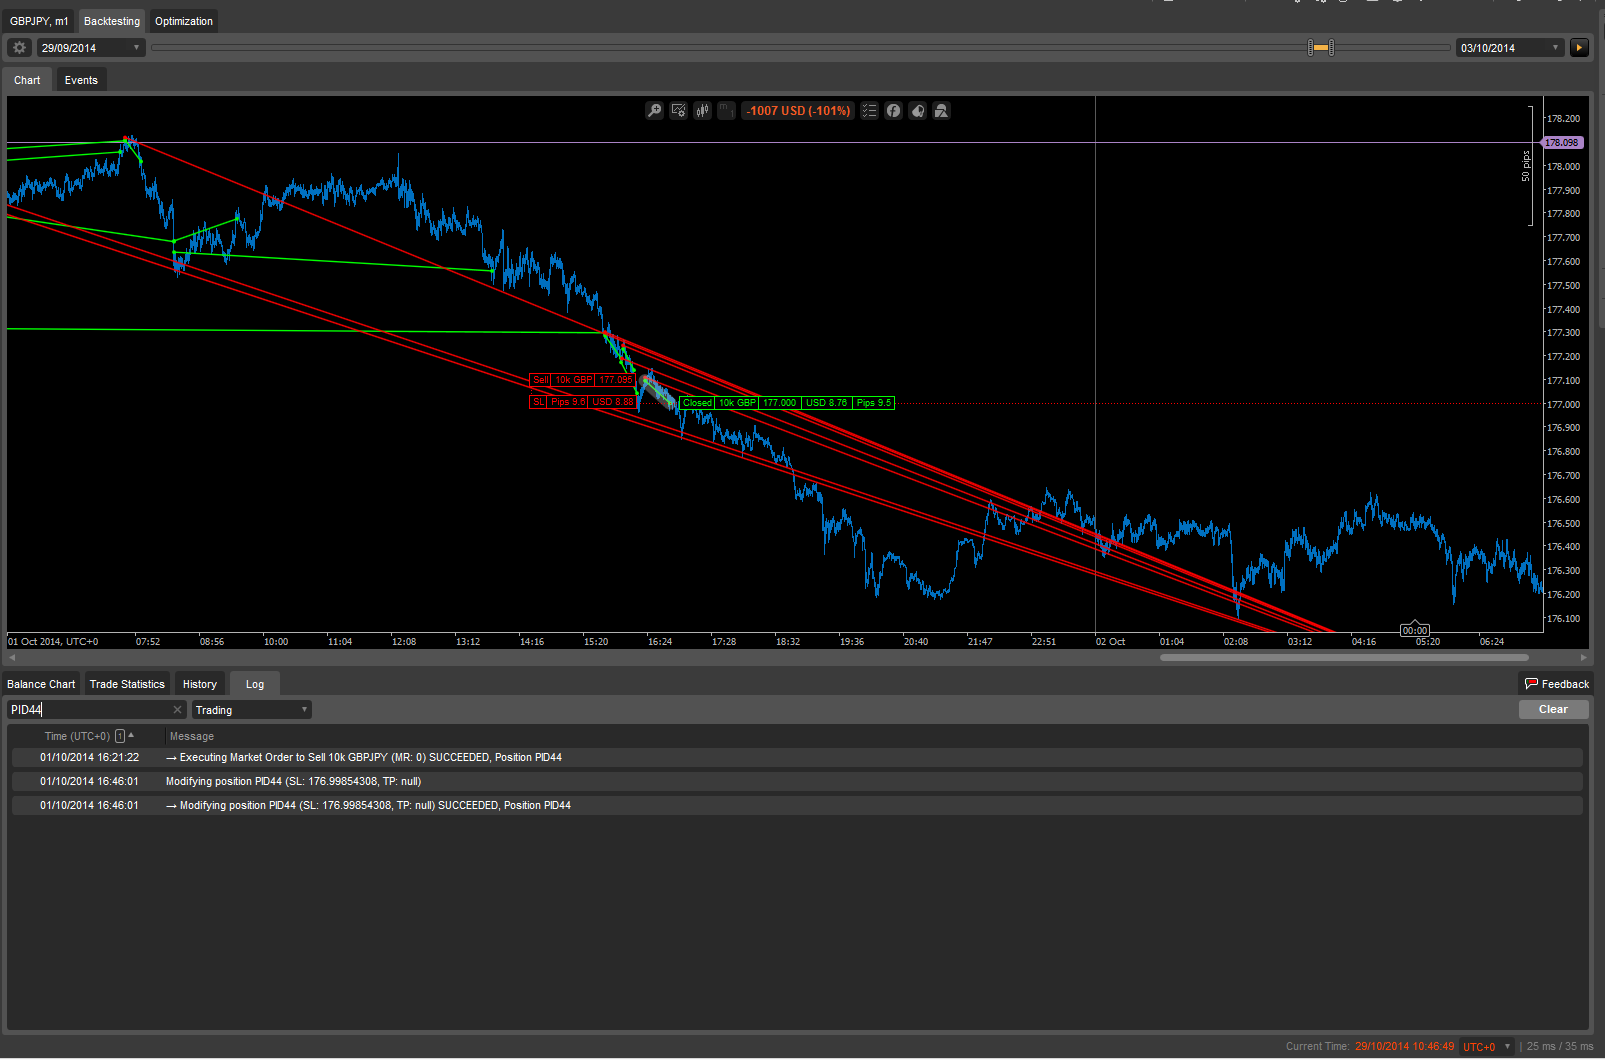Select the Chart tab
Viewport: 1605px width, 1060px height.
point(27,80)
